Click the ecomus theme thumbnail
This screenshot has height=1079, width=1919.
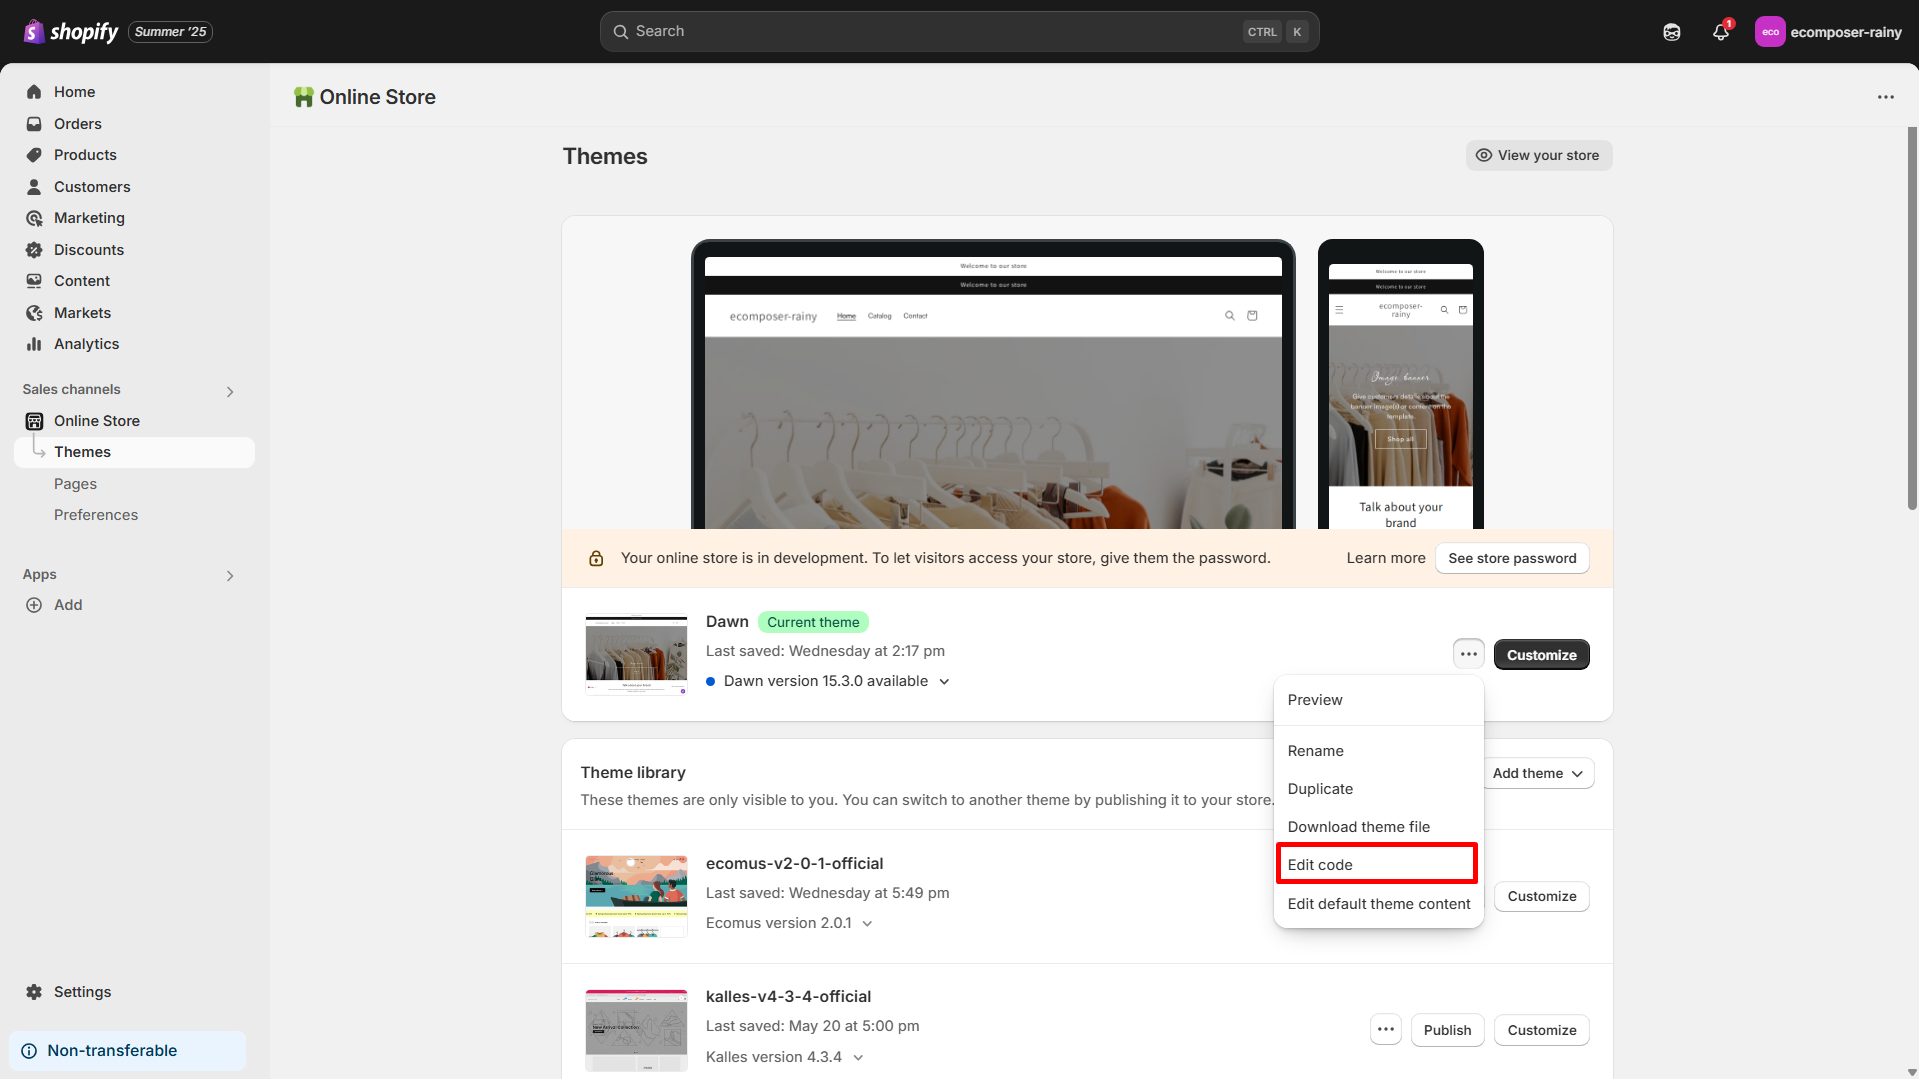pyautogui.click(x=635, y=895)
